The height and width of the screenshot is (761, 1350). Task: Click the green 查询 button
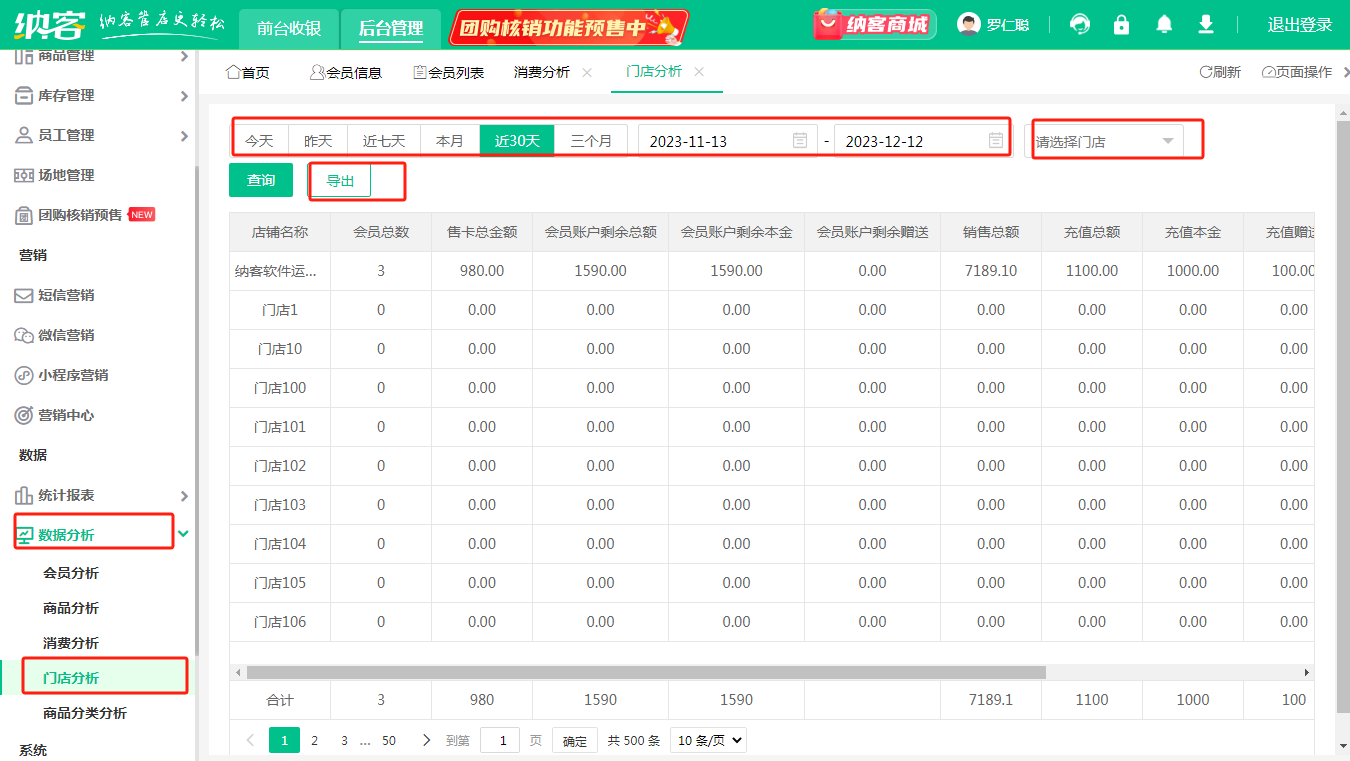pyautogui.click(x=261, y=180)
